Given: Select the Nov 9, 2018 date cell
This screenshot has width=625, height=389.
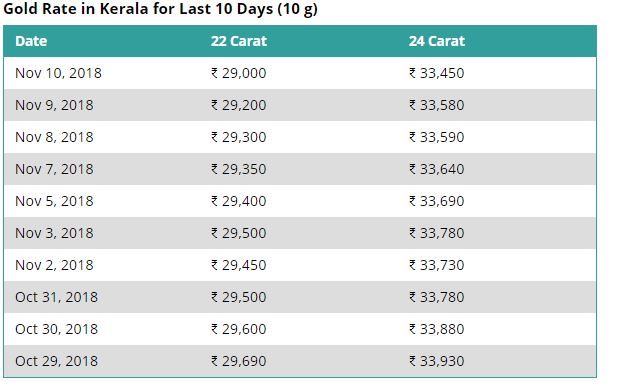Looking at the screenshot, I should coord(54,105).
